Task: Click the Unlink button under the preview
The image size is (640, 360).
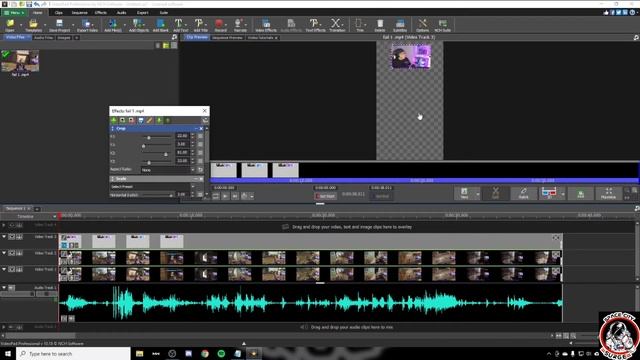Action: 523,193
